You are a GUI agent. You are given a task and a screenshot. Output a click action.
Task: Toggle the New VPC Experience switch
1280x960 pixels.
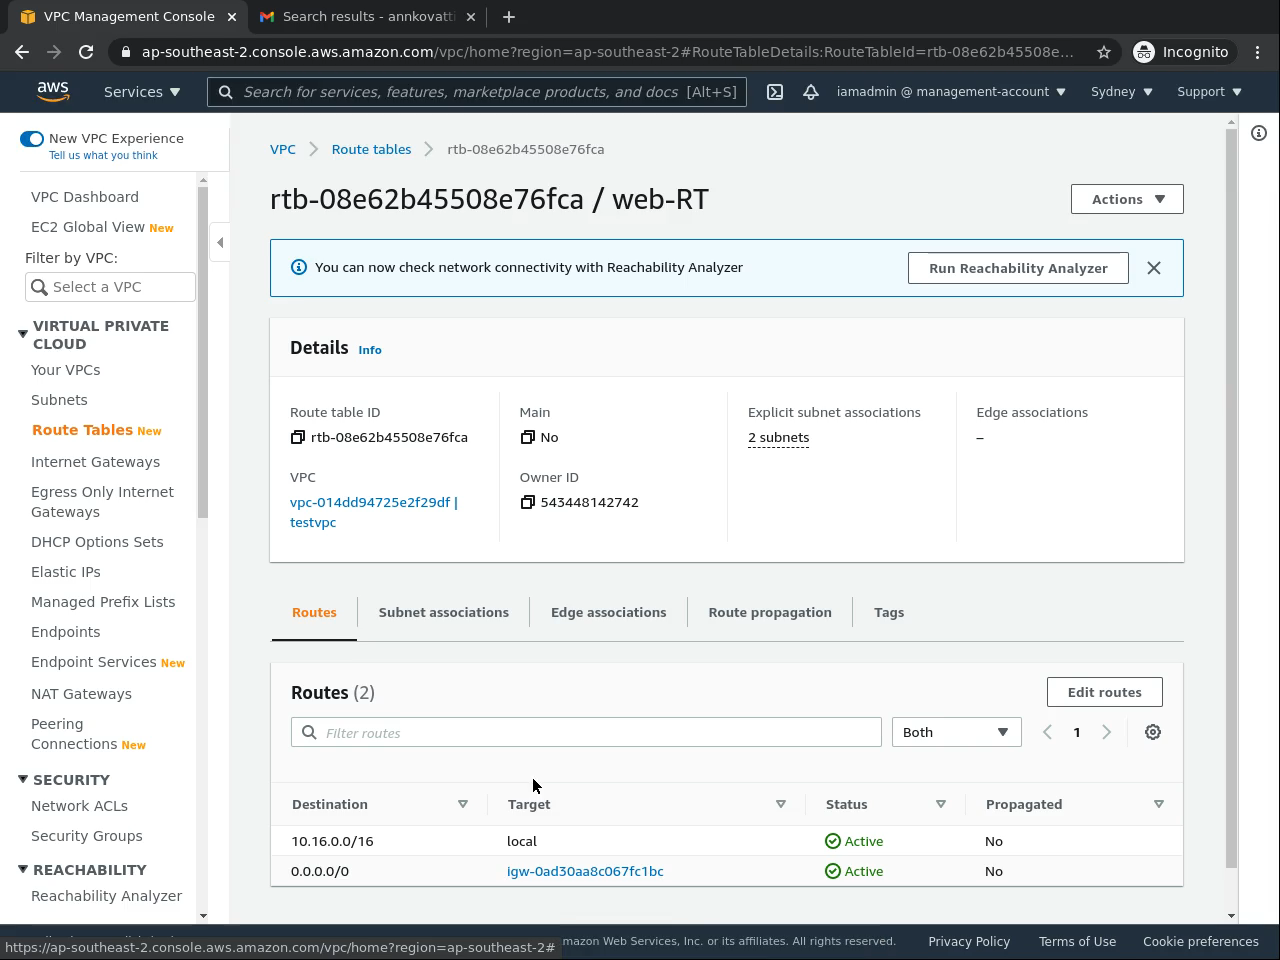(x=32, y=139)
